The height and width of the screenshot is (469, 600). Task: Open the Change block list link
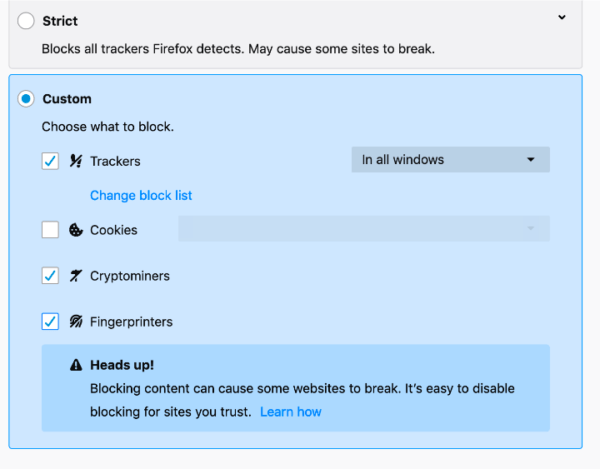(141, 195)
